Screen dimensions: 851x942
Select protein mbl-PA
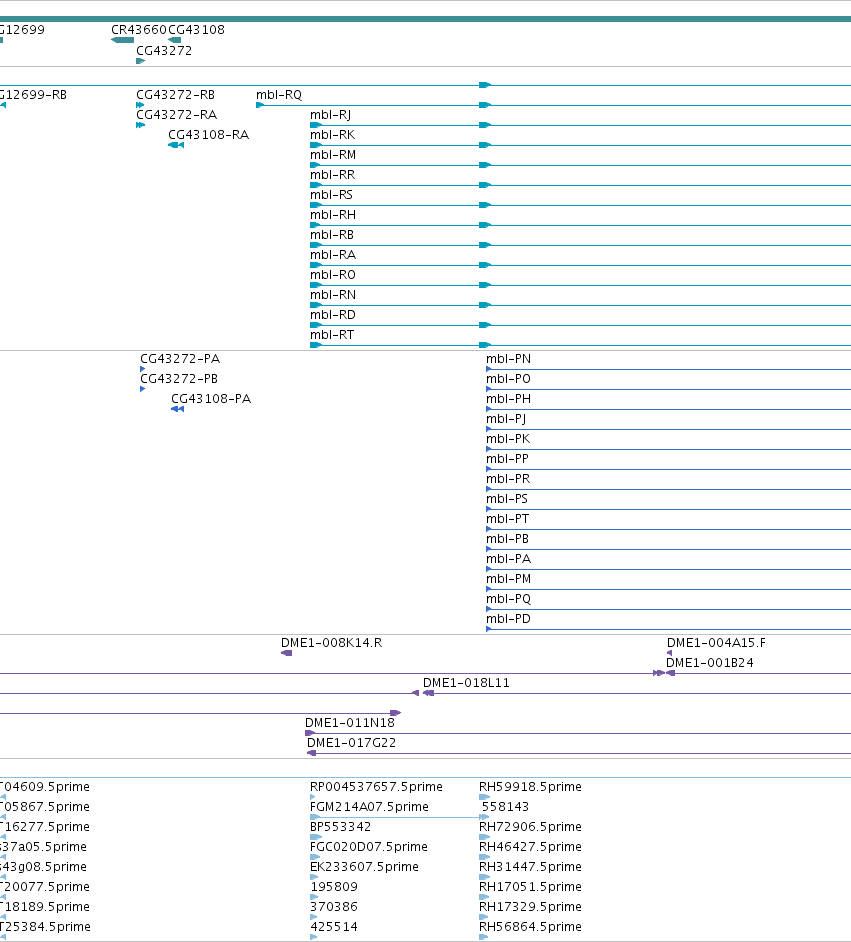[508, 559]
